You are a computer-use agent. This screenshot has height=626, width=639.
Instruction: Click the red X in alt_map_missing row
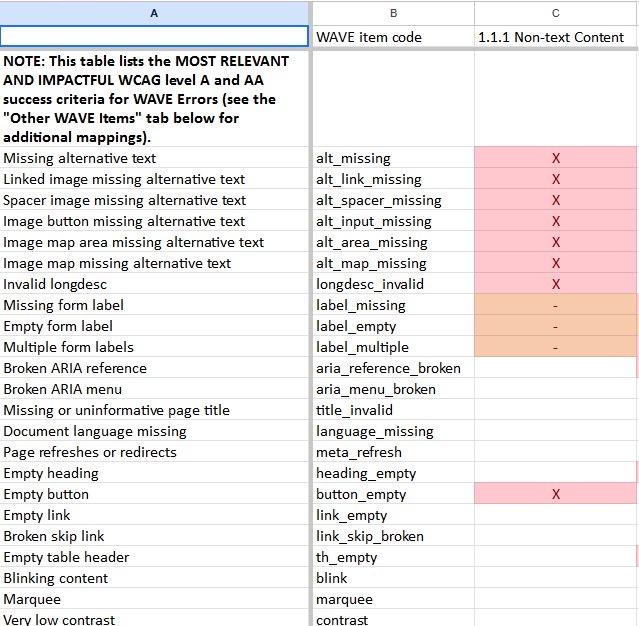click(x=556, y=263)
